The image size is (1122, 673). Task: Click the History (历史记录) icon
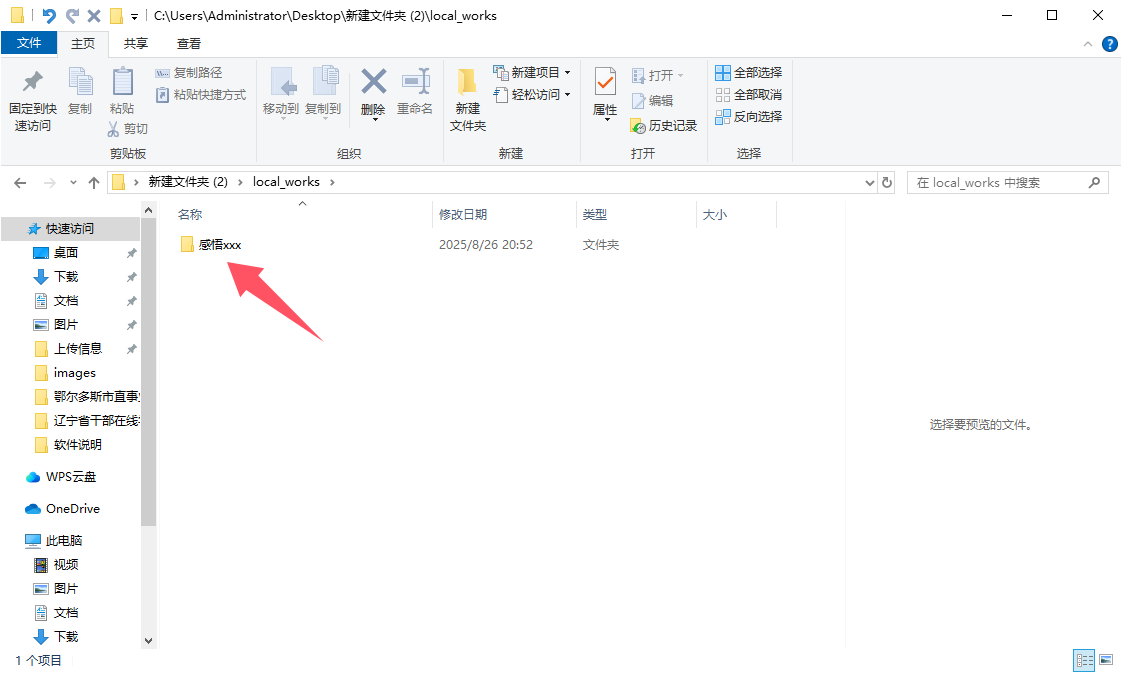pyautogui.click(x=638, y=126)
